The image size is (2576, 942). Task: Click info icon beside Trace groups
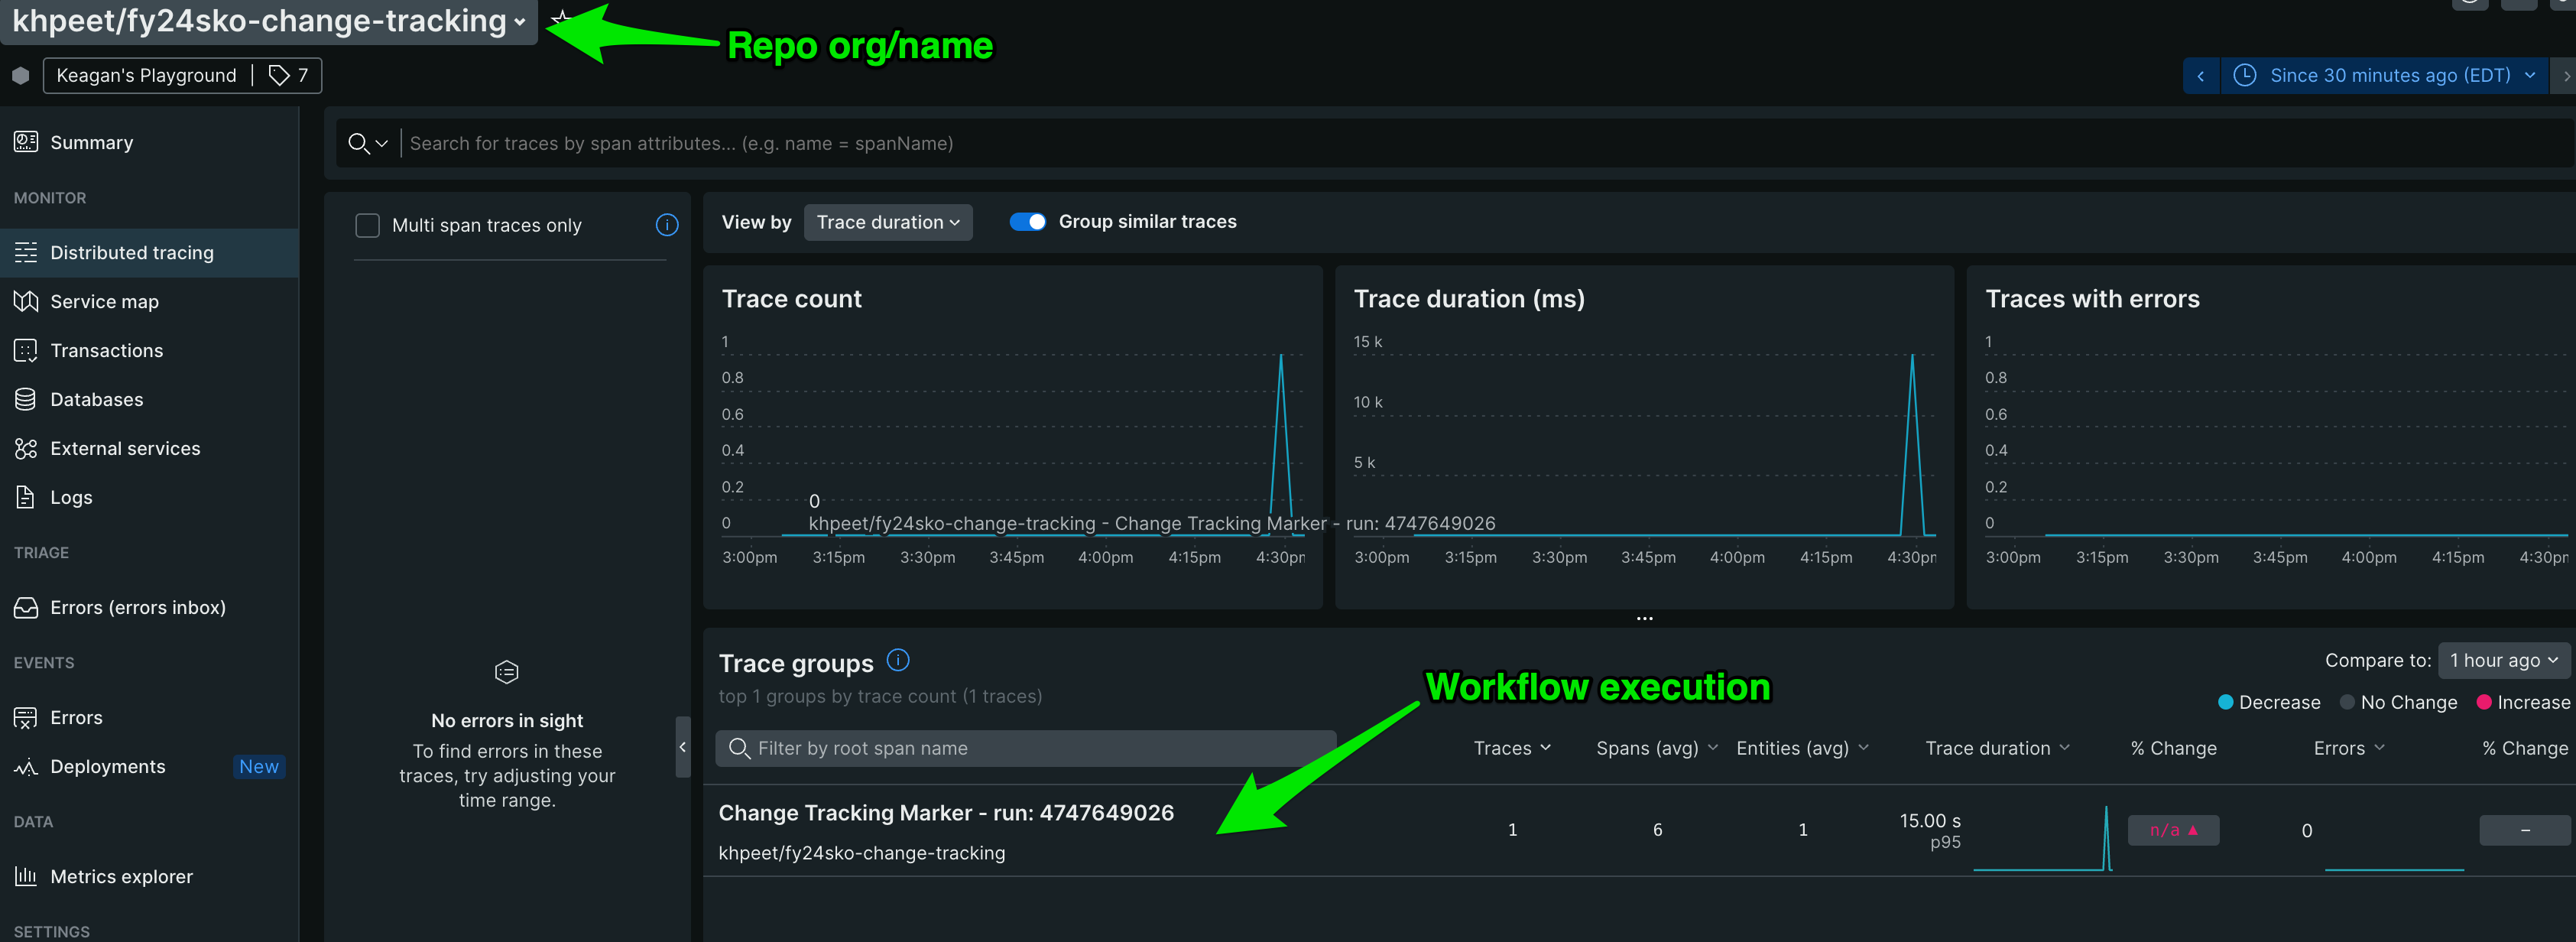pos(897,660)
